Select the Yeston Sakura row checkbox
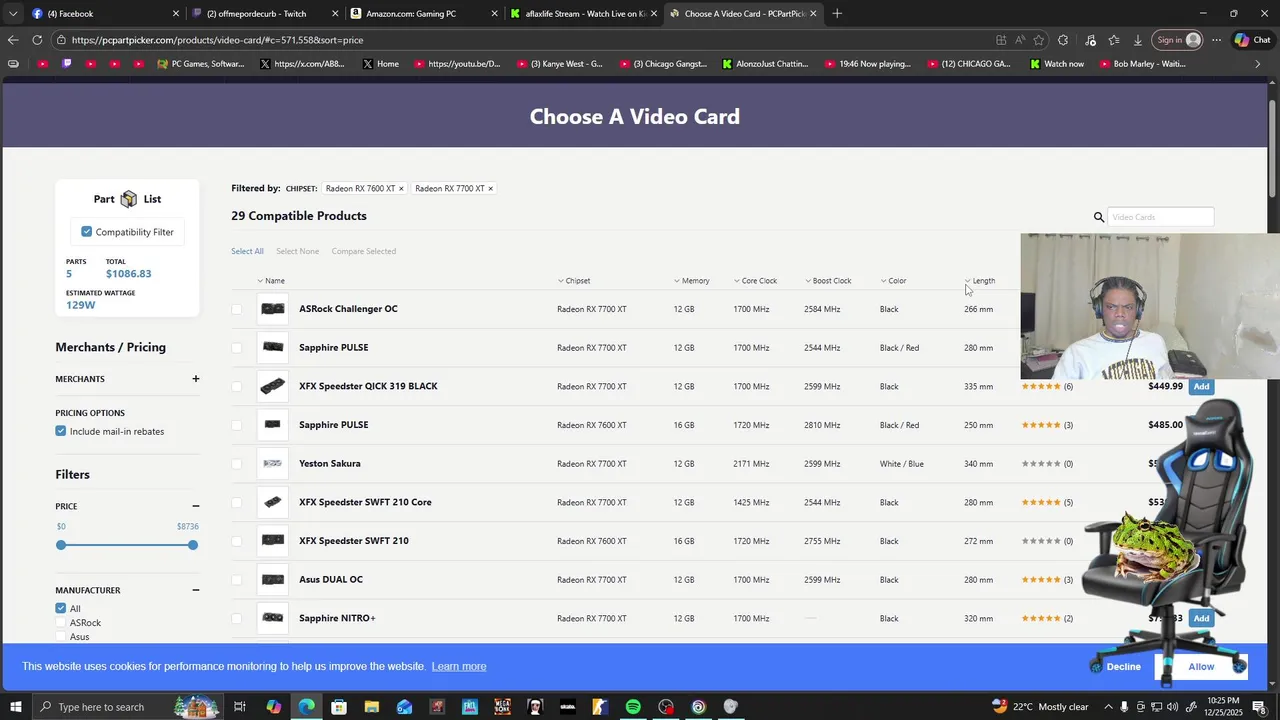1280x720 pixels. point(236,464)
